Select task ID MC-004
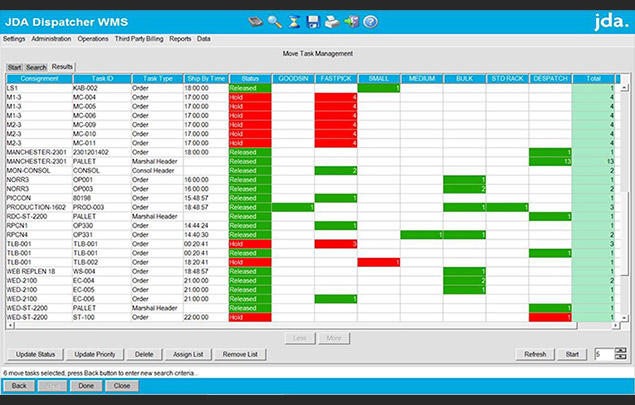This screenshot has width=635, height=405. tap(102, 97)
